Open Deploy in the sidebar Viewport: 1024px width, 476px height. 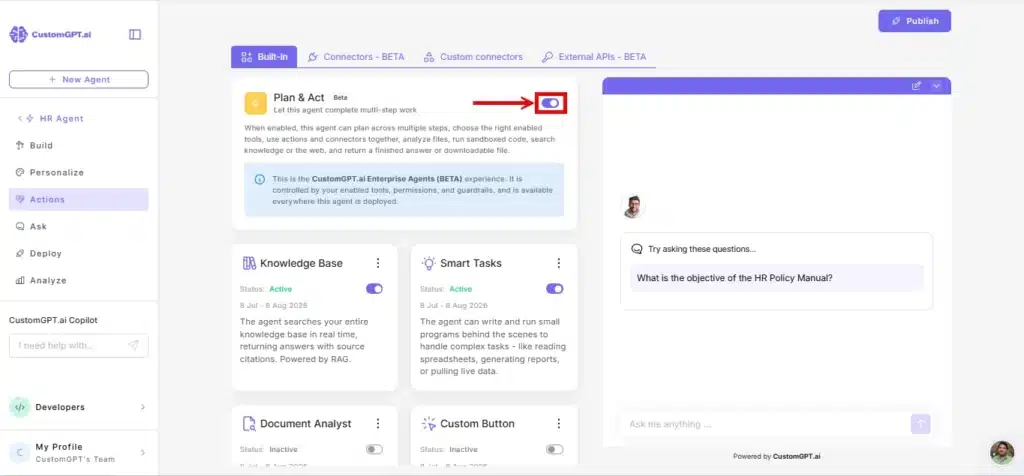click(x=78, y=253)
